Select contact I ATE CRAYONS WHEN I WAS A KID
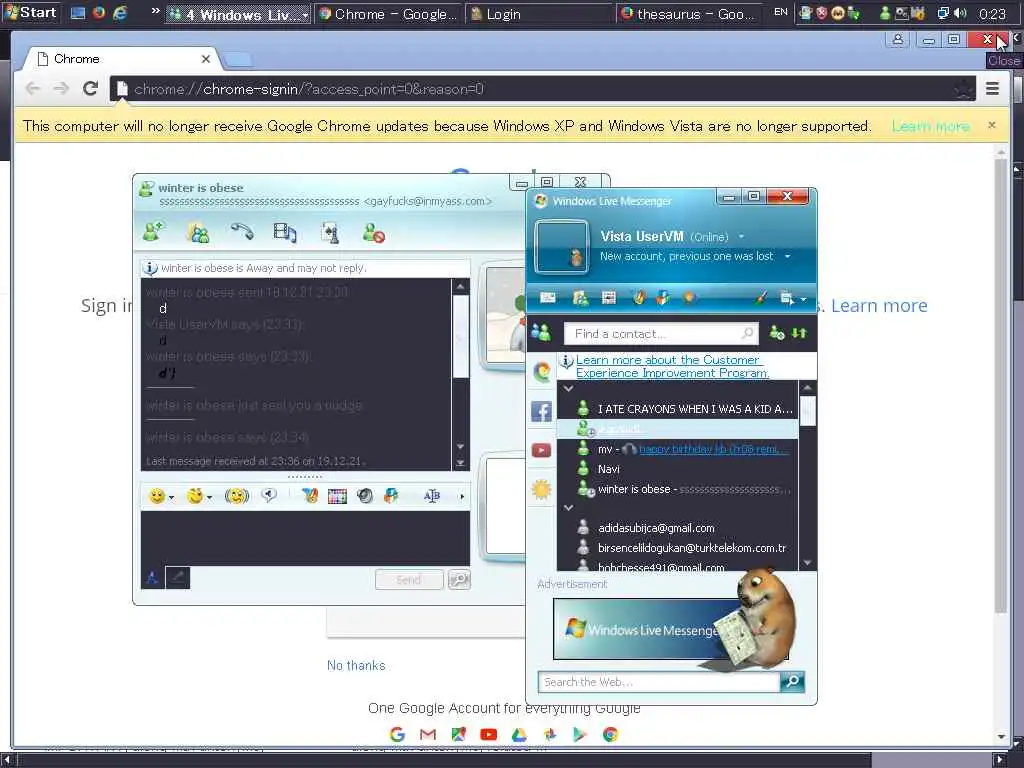Screen dimensions: 1024x768 coord(677,409)
